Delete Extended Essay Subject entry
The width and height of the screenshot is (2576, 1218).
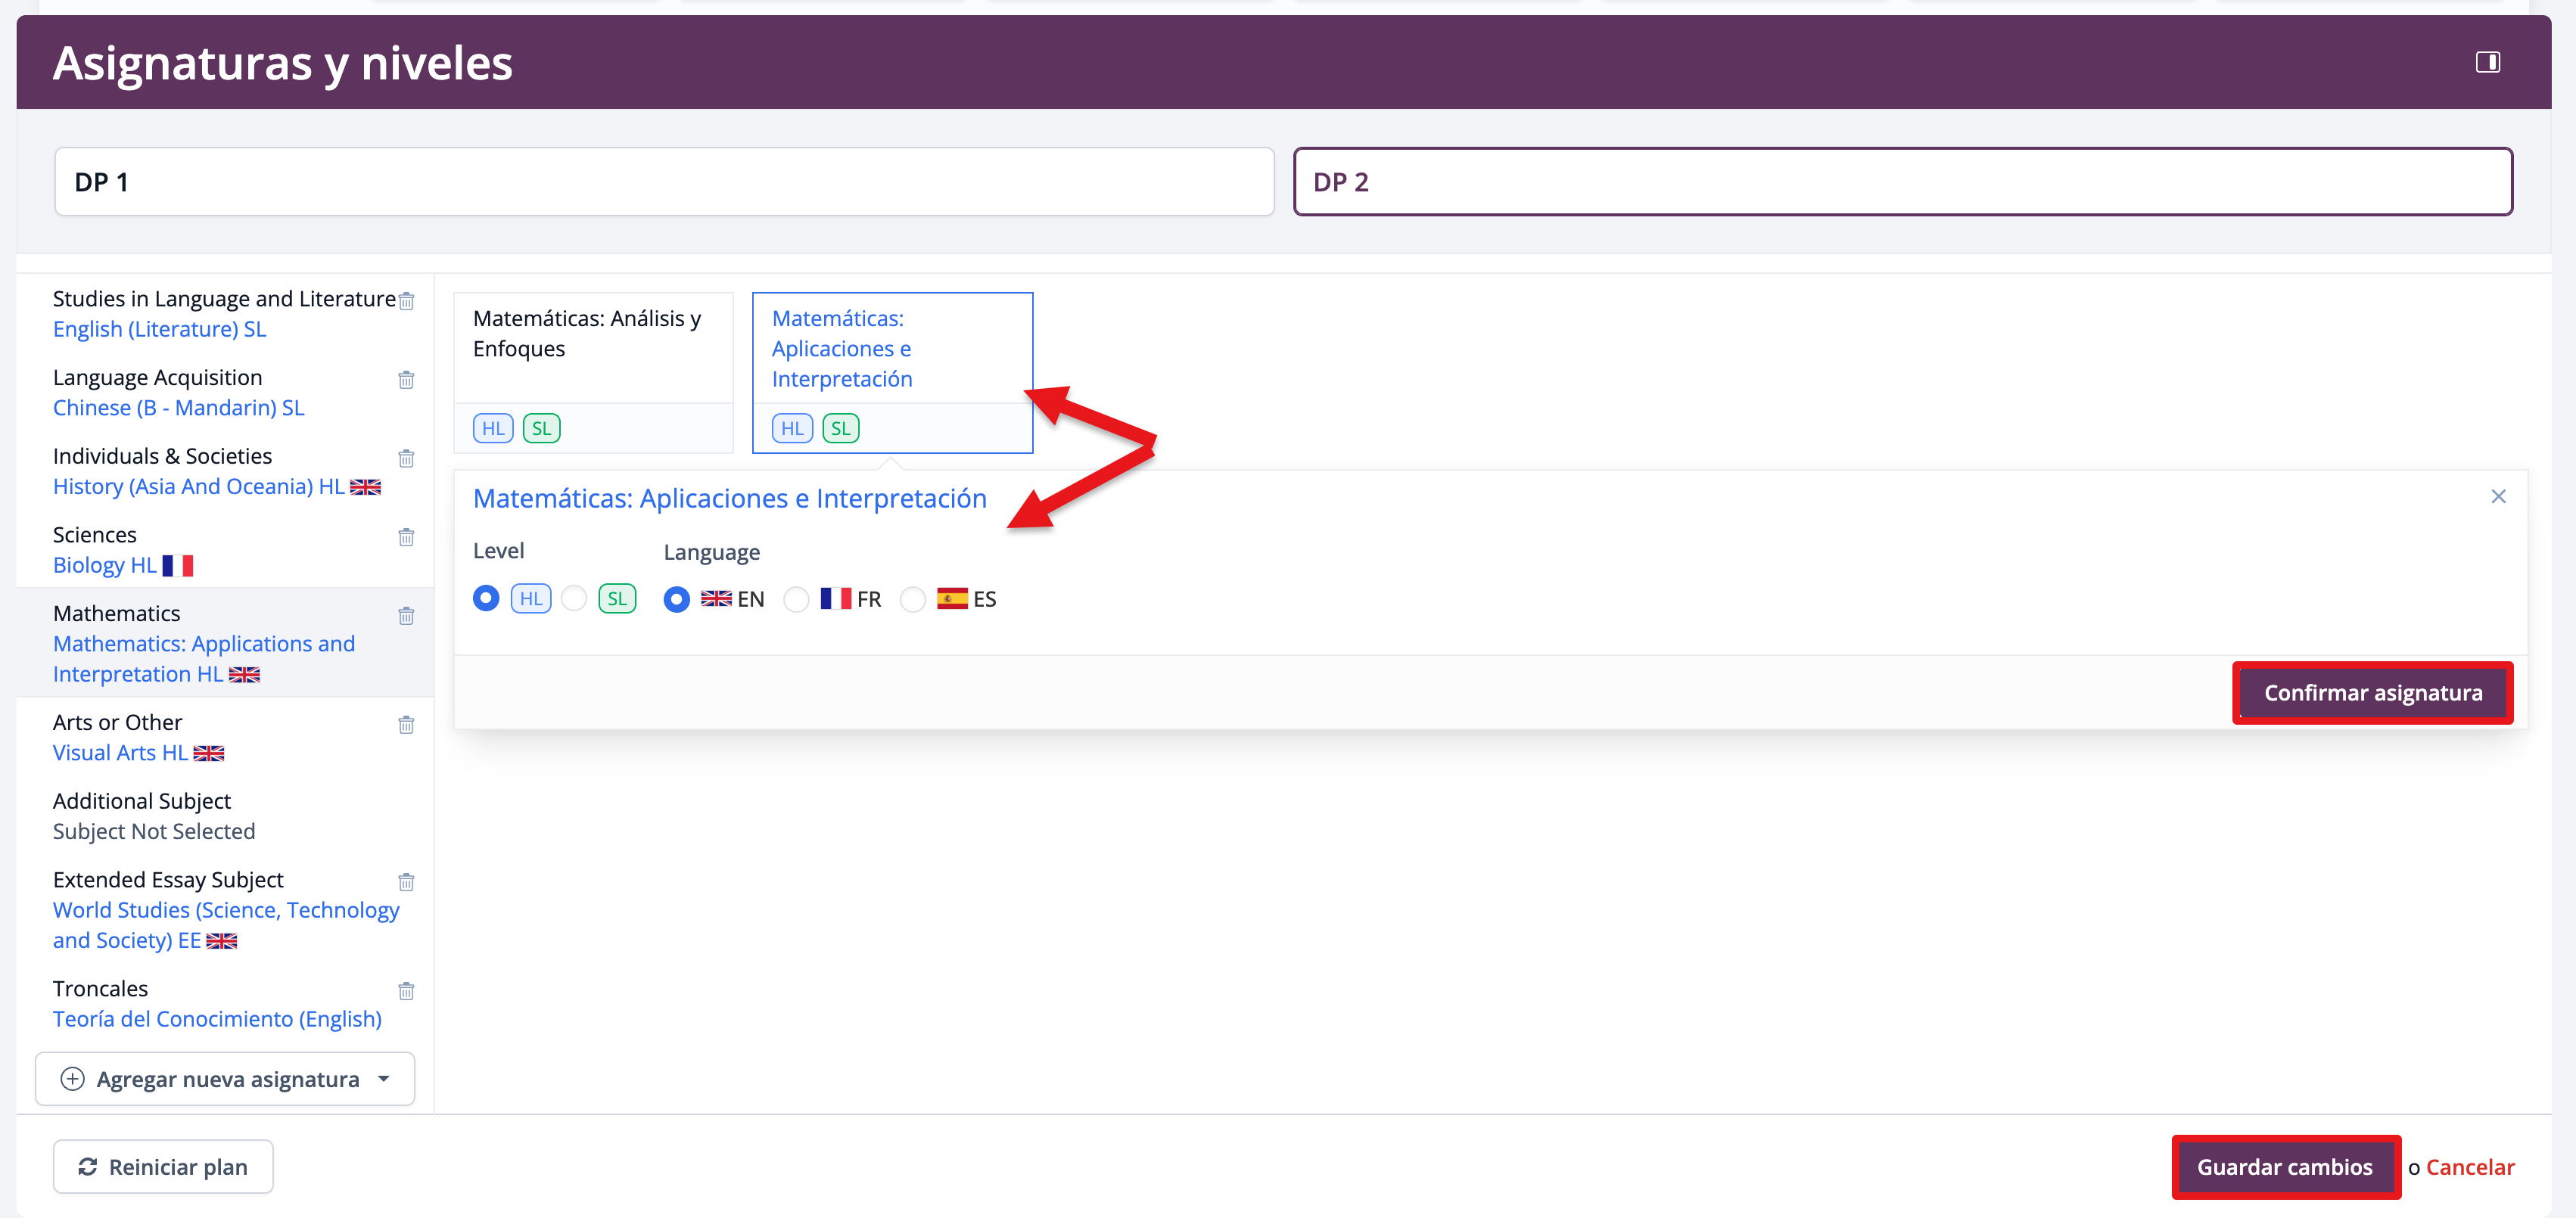[x=406, y=882]
